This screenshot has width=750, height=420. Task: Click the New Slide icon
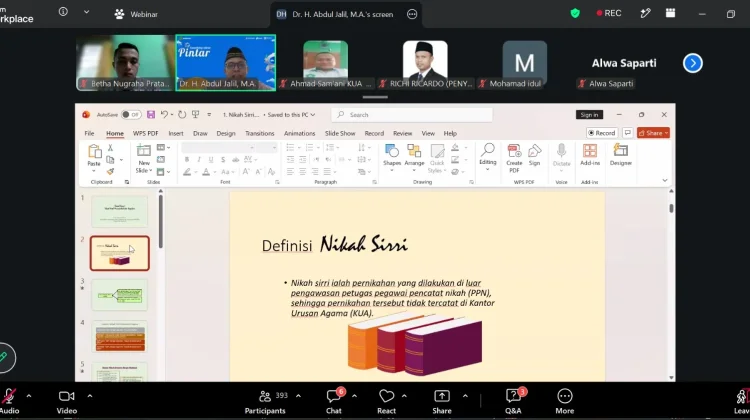(143, 159)
